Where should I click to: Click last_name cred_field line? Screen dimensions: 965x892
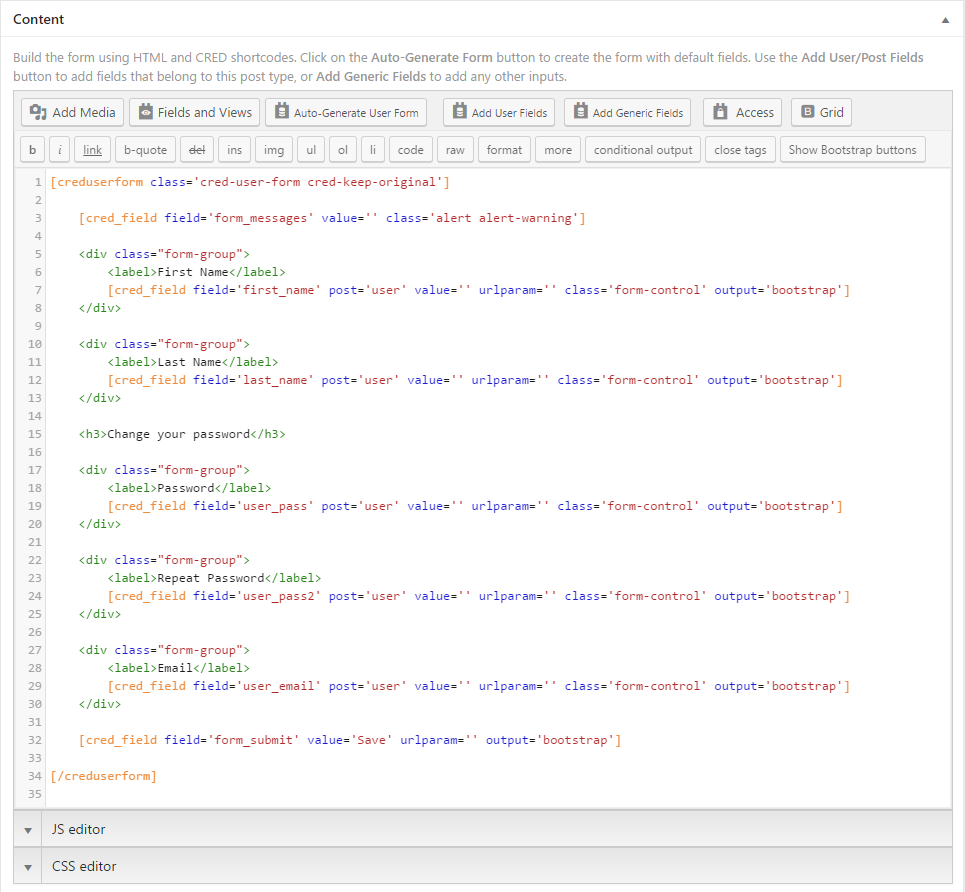(475, 380)
